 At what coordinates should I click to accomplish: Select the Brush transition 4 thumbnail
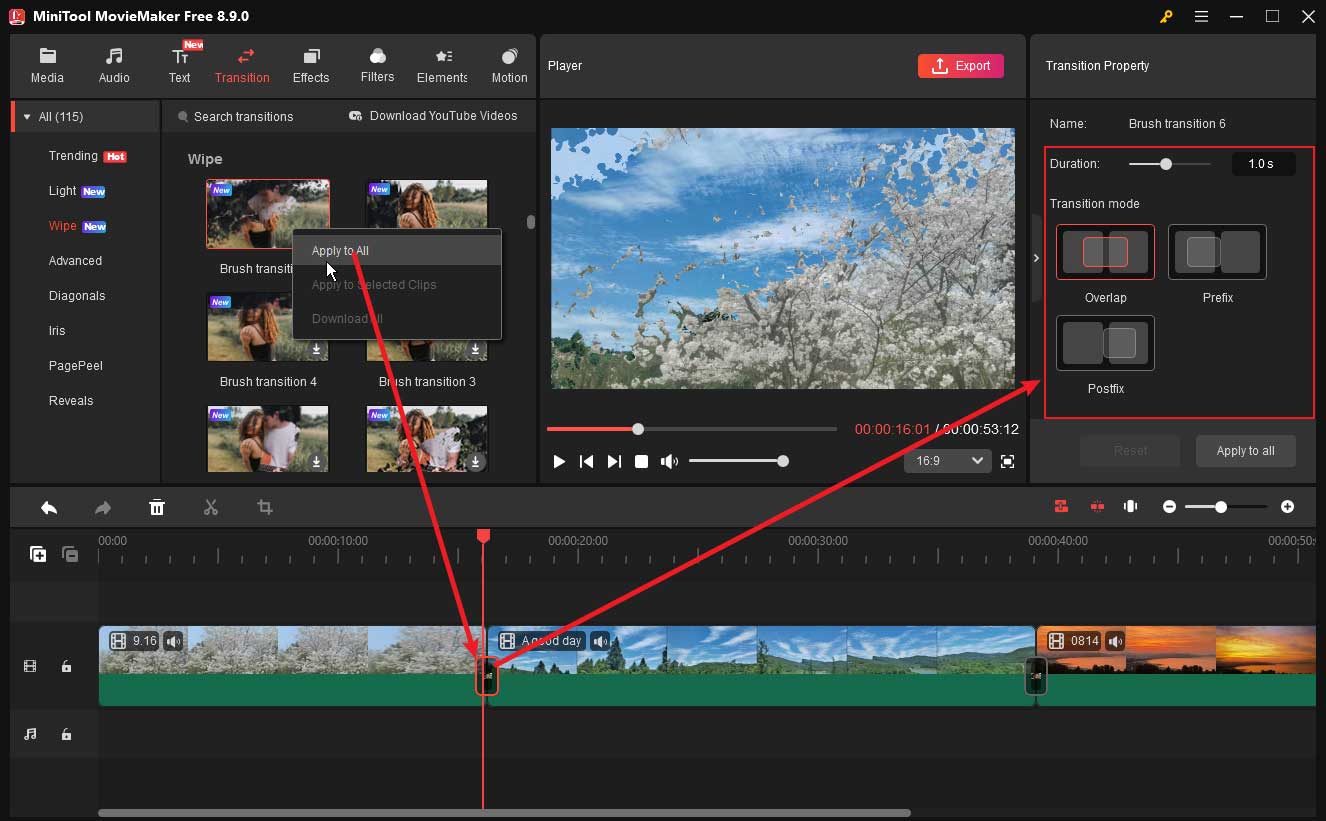point(268,327)
